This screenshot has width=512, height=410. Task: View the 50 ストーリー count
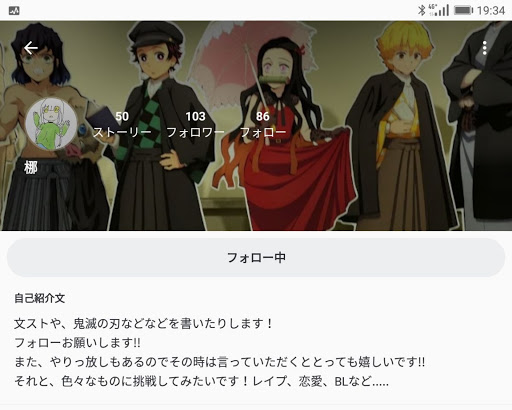(122, 124)
